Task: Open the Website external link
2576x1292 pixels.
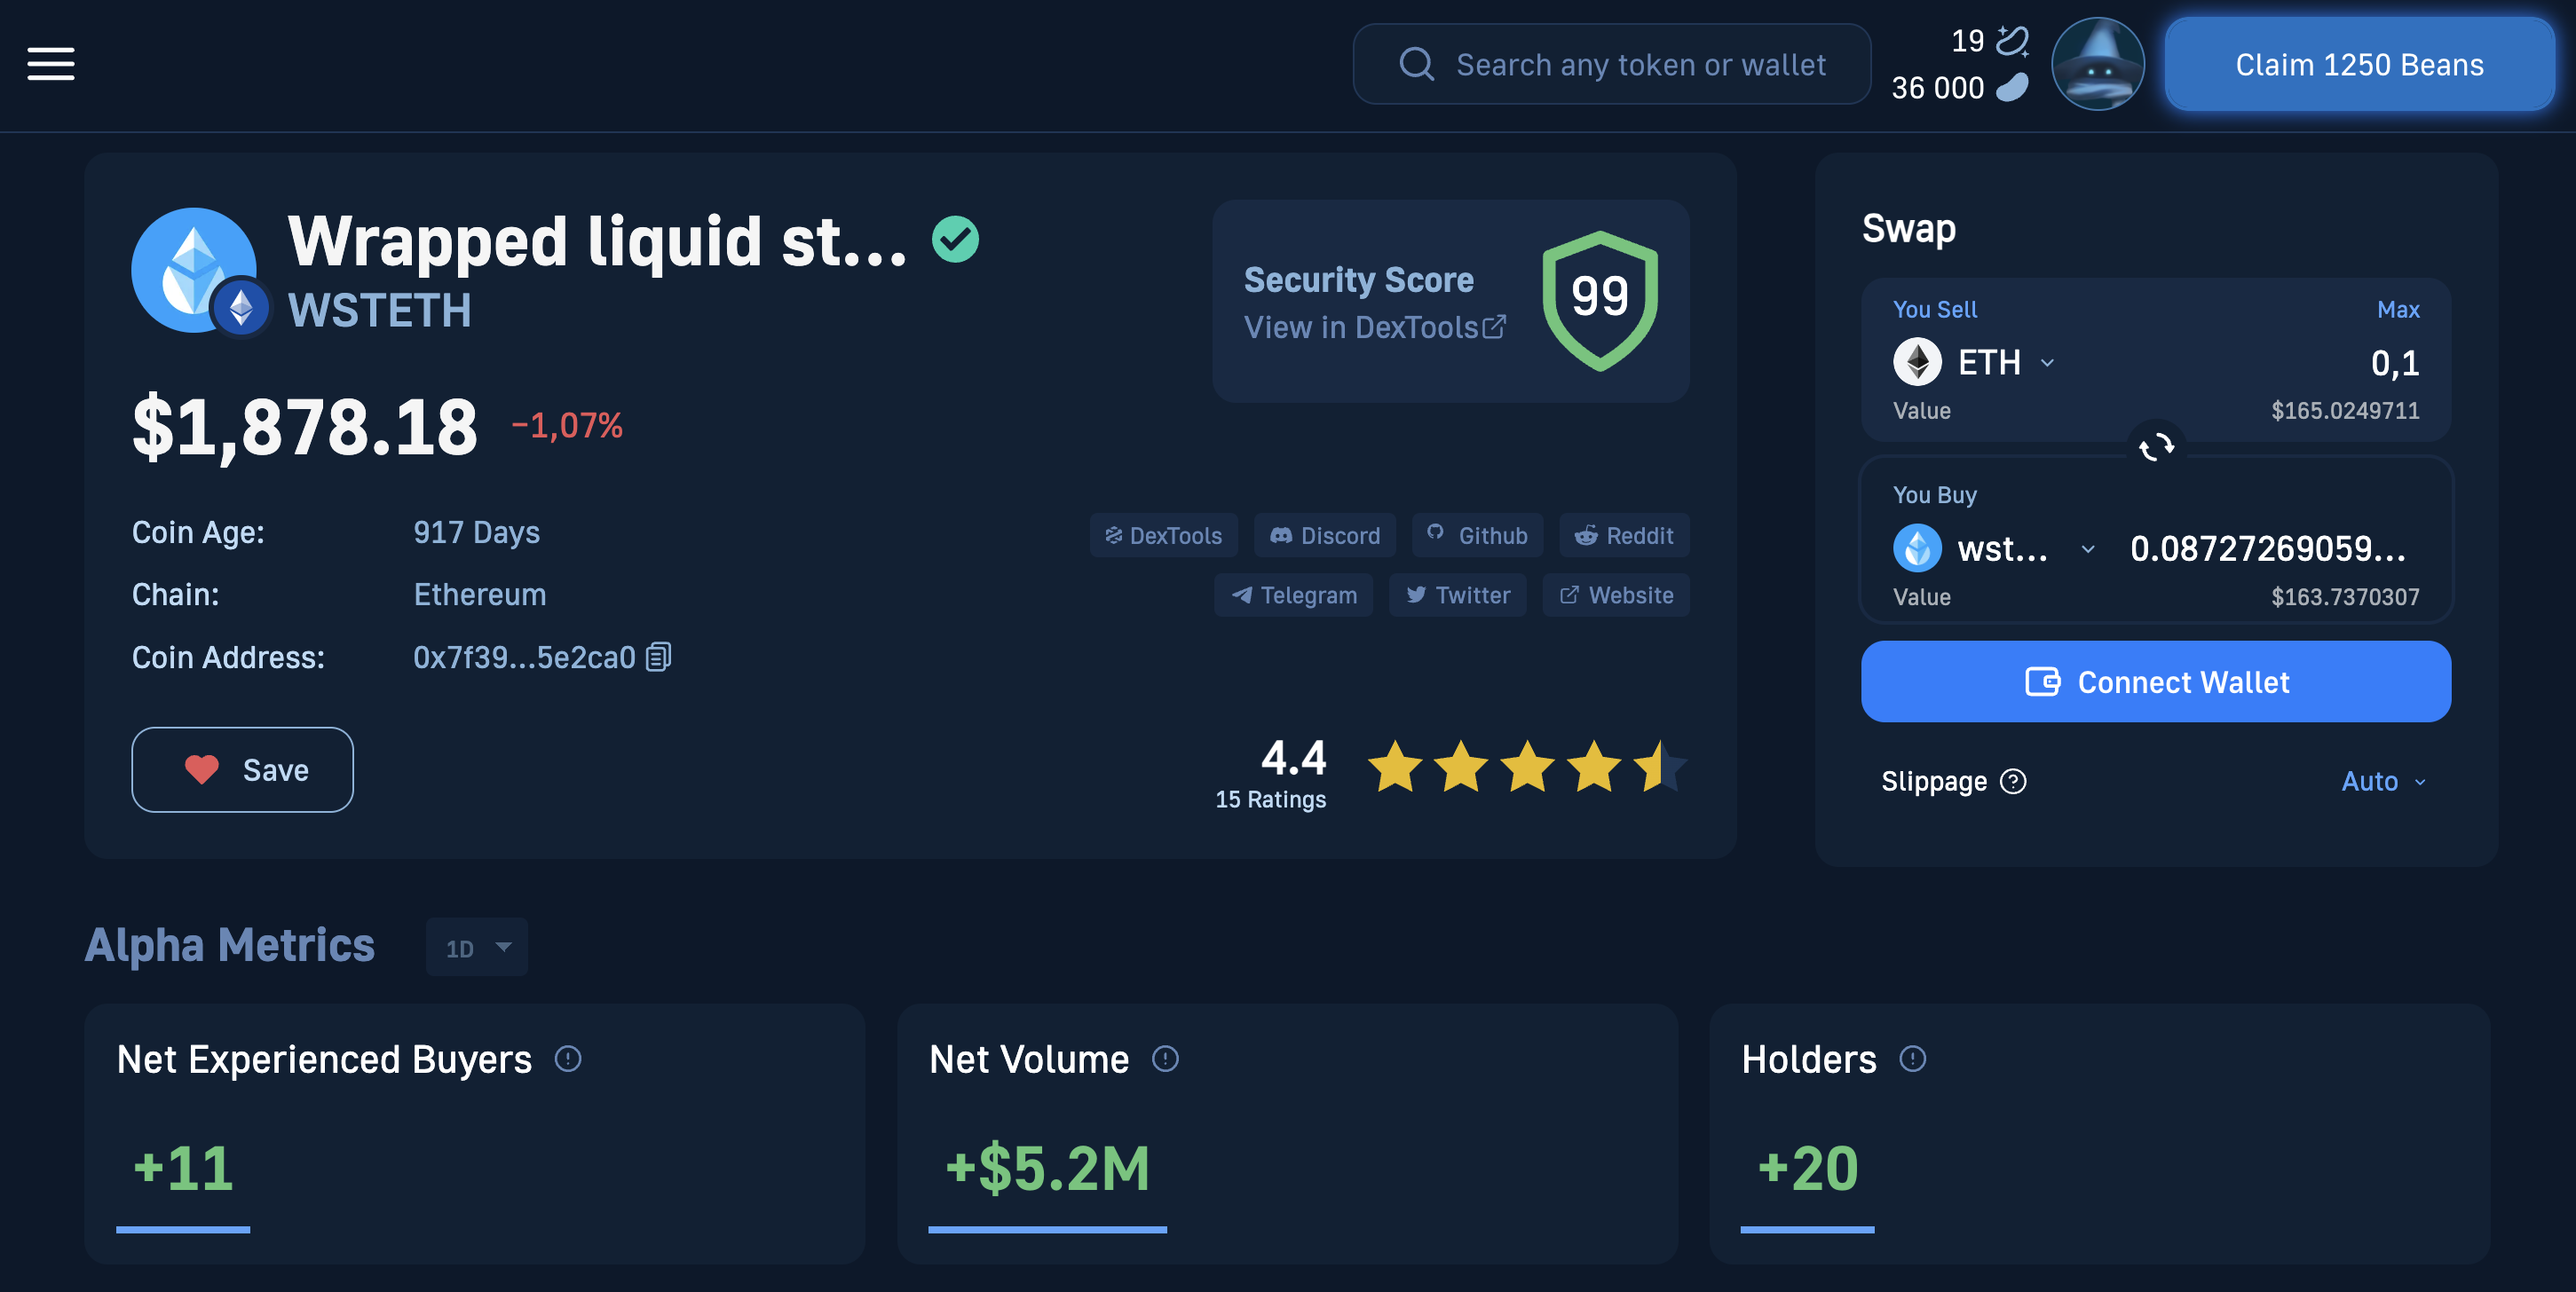Action: (x=1616, y=592)
